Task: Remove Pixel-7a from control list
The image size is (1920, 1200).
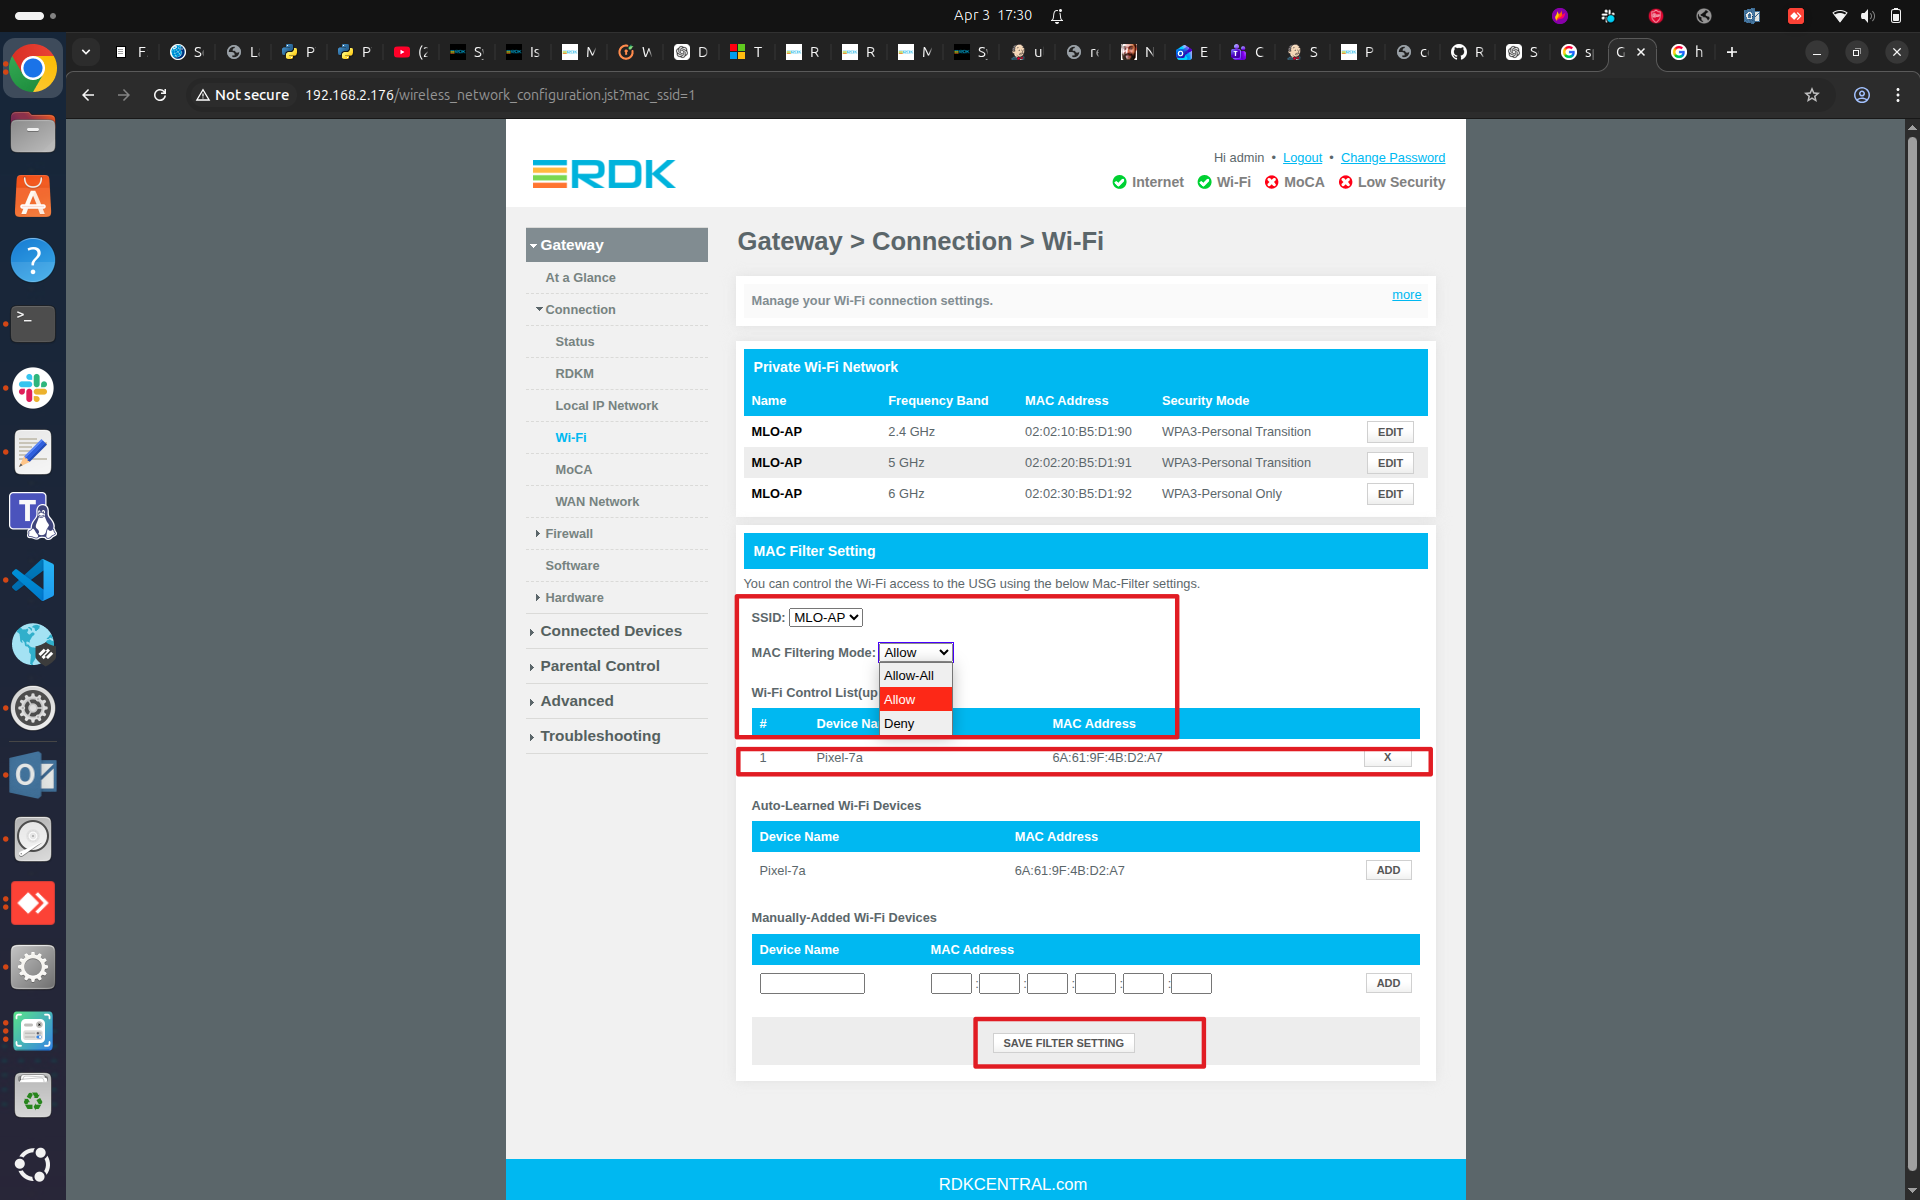Action: tap(1387, 758)
